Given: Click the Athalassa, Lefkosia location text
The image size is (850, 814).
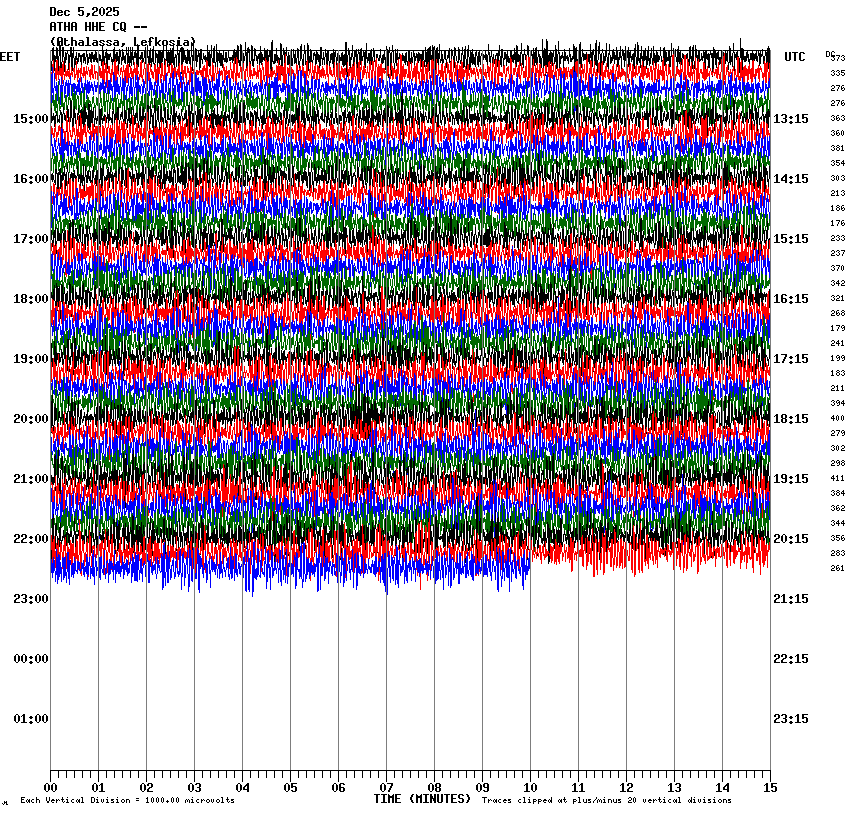Looking at the screenshot, I should [x=123, y=42].
